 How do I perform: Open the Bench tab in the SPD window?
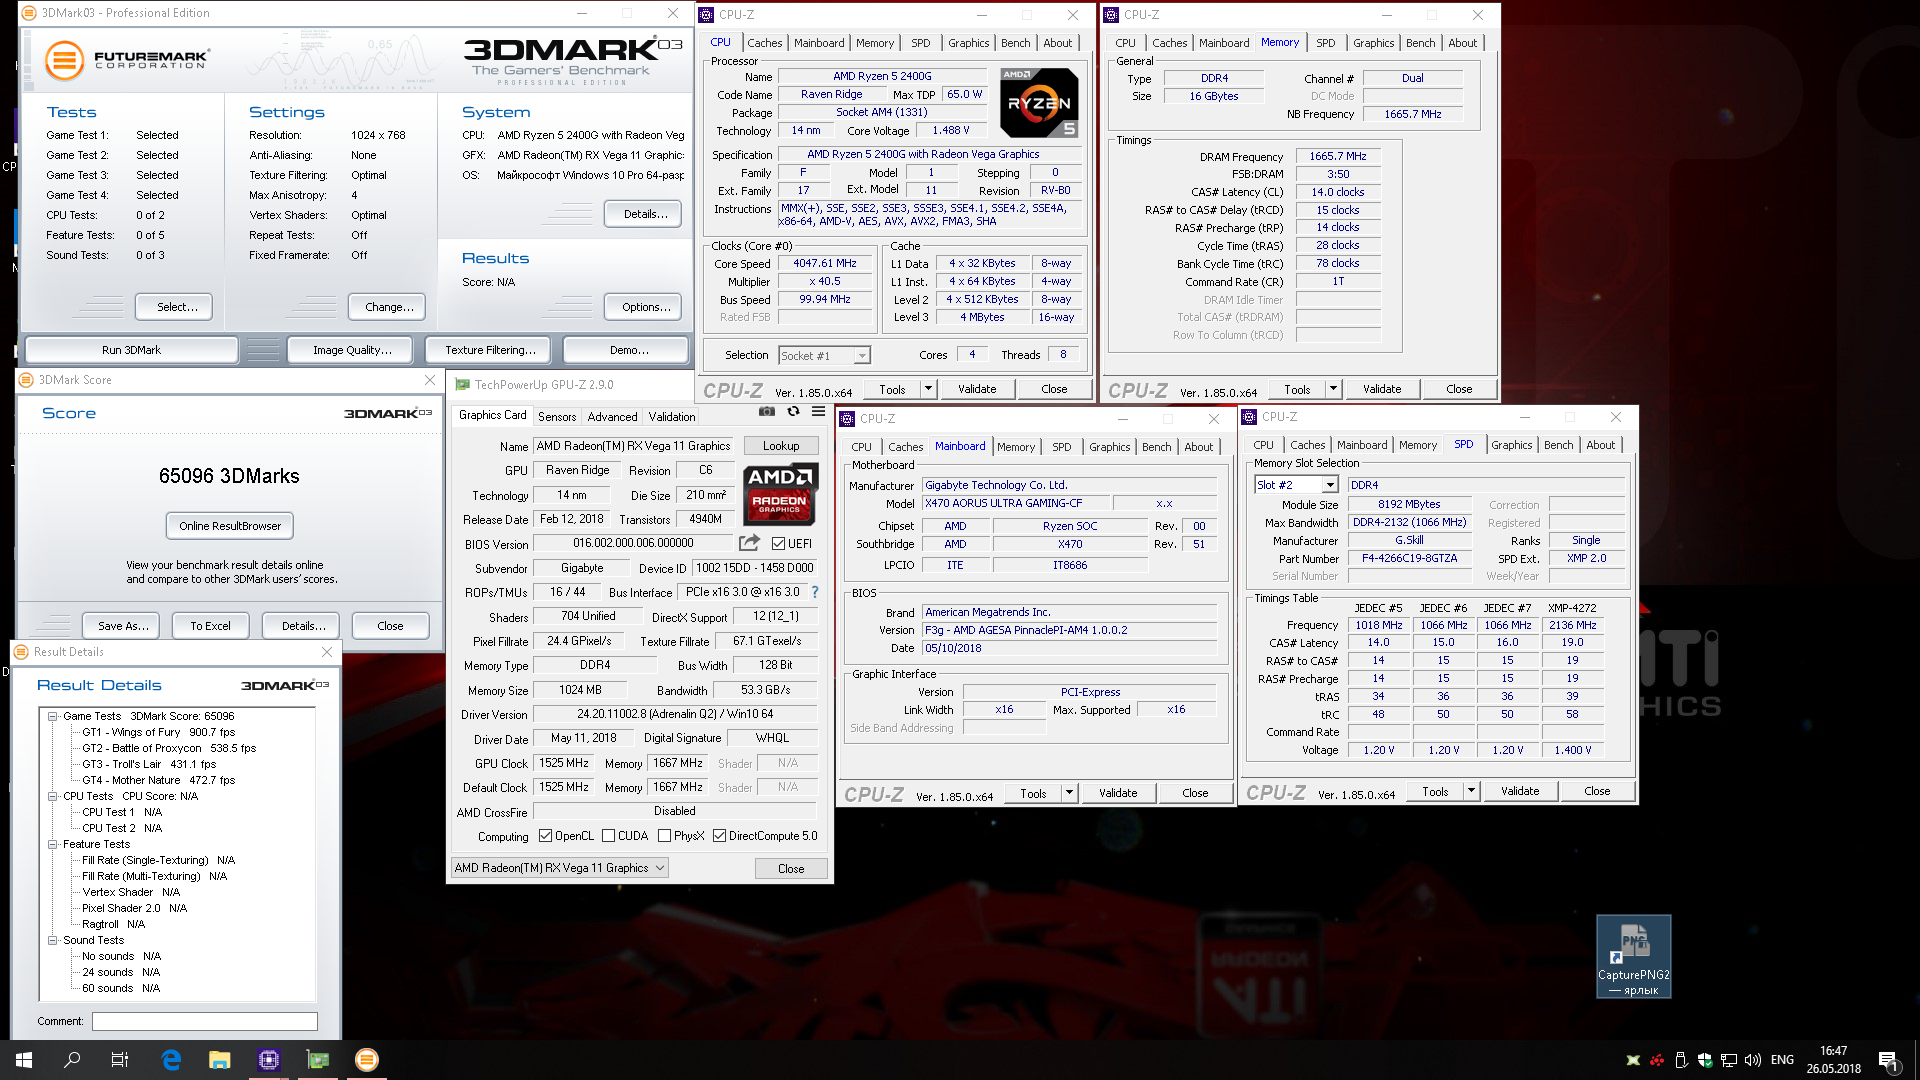[x=1558, y=445]
